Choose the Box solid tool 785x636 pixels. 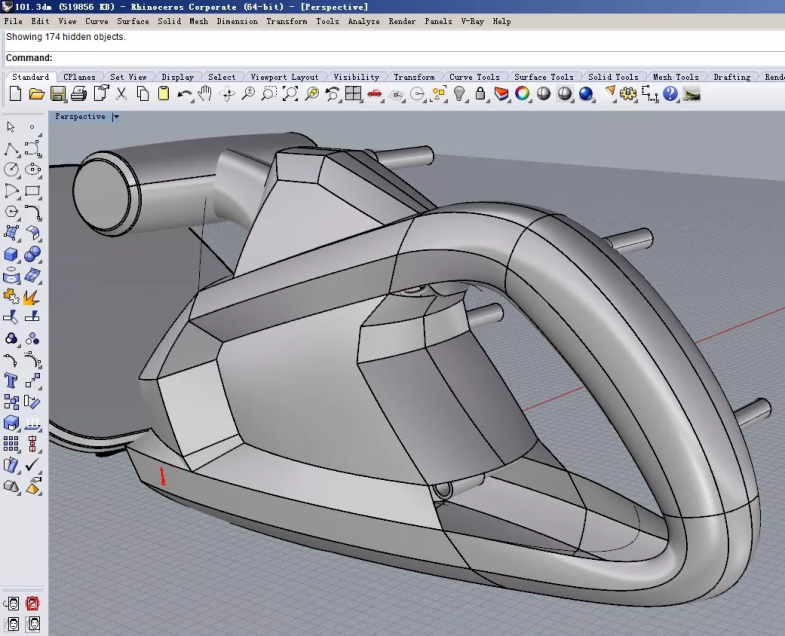[x=11, y=255]
